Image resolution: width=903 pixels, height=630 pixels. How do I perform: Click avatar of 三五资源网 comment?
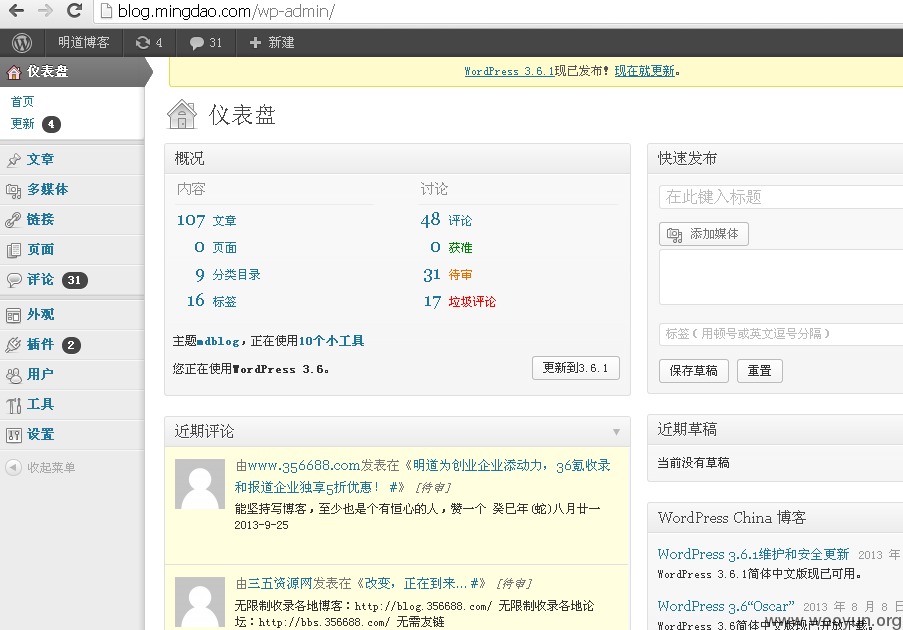point(200,602)
